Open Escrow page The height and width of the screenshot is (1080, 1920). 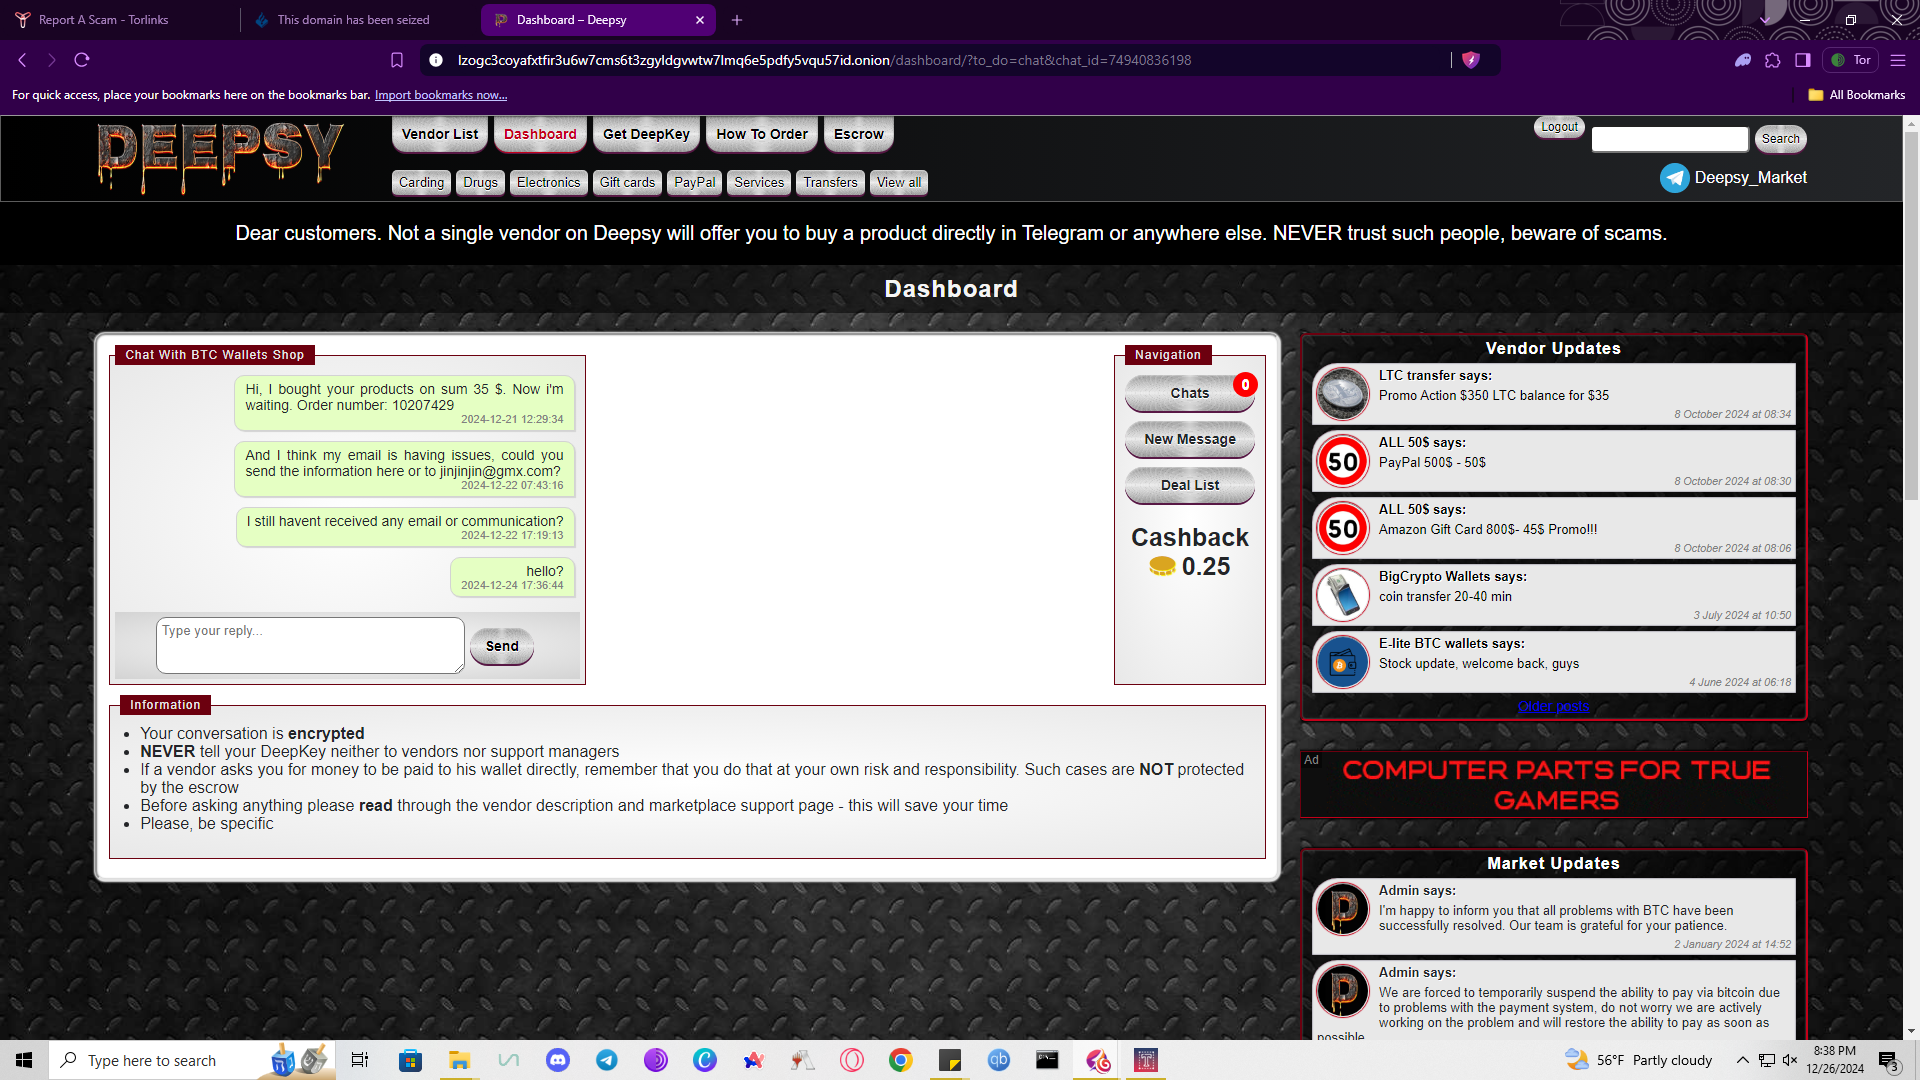pos(859,134)
